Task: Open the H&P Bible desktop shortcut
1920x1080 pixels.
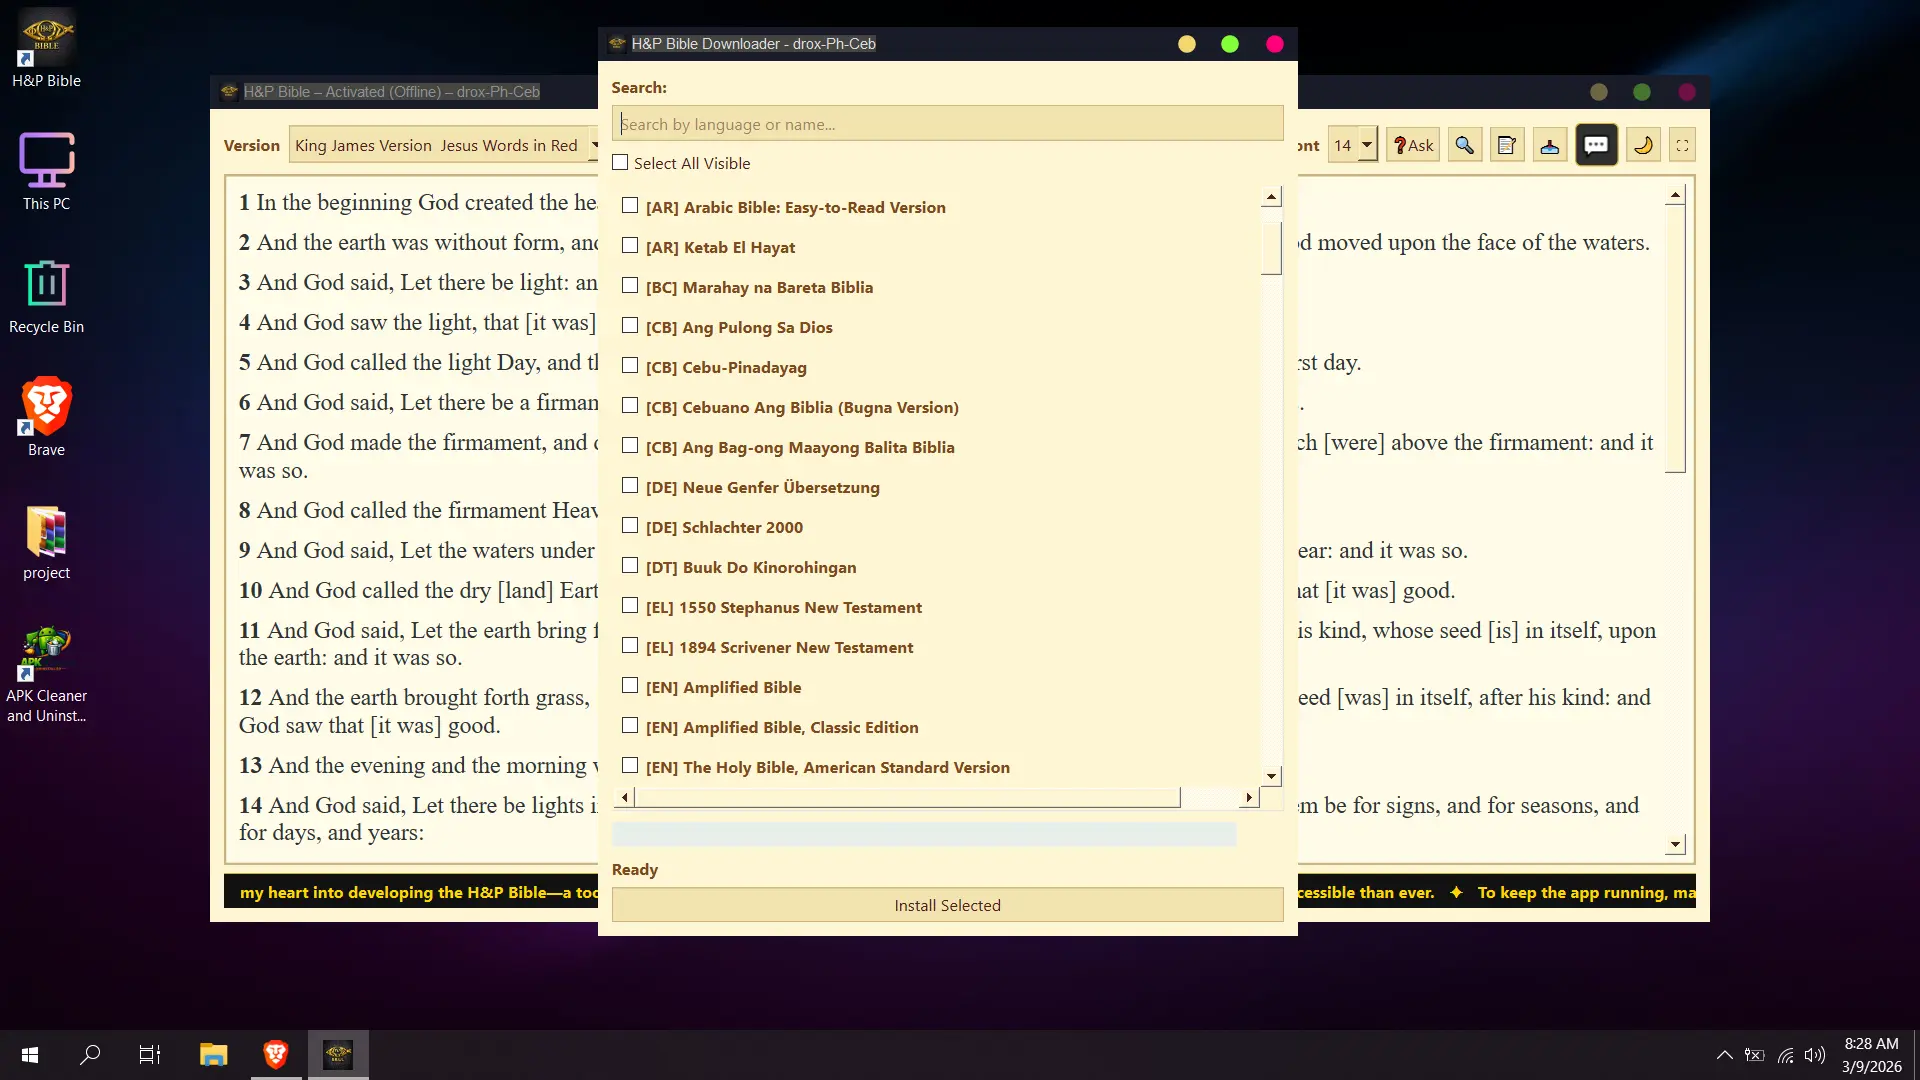Action: coord(46,50)
